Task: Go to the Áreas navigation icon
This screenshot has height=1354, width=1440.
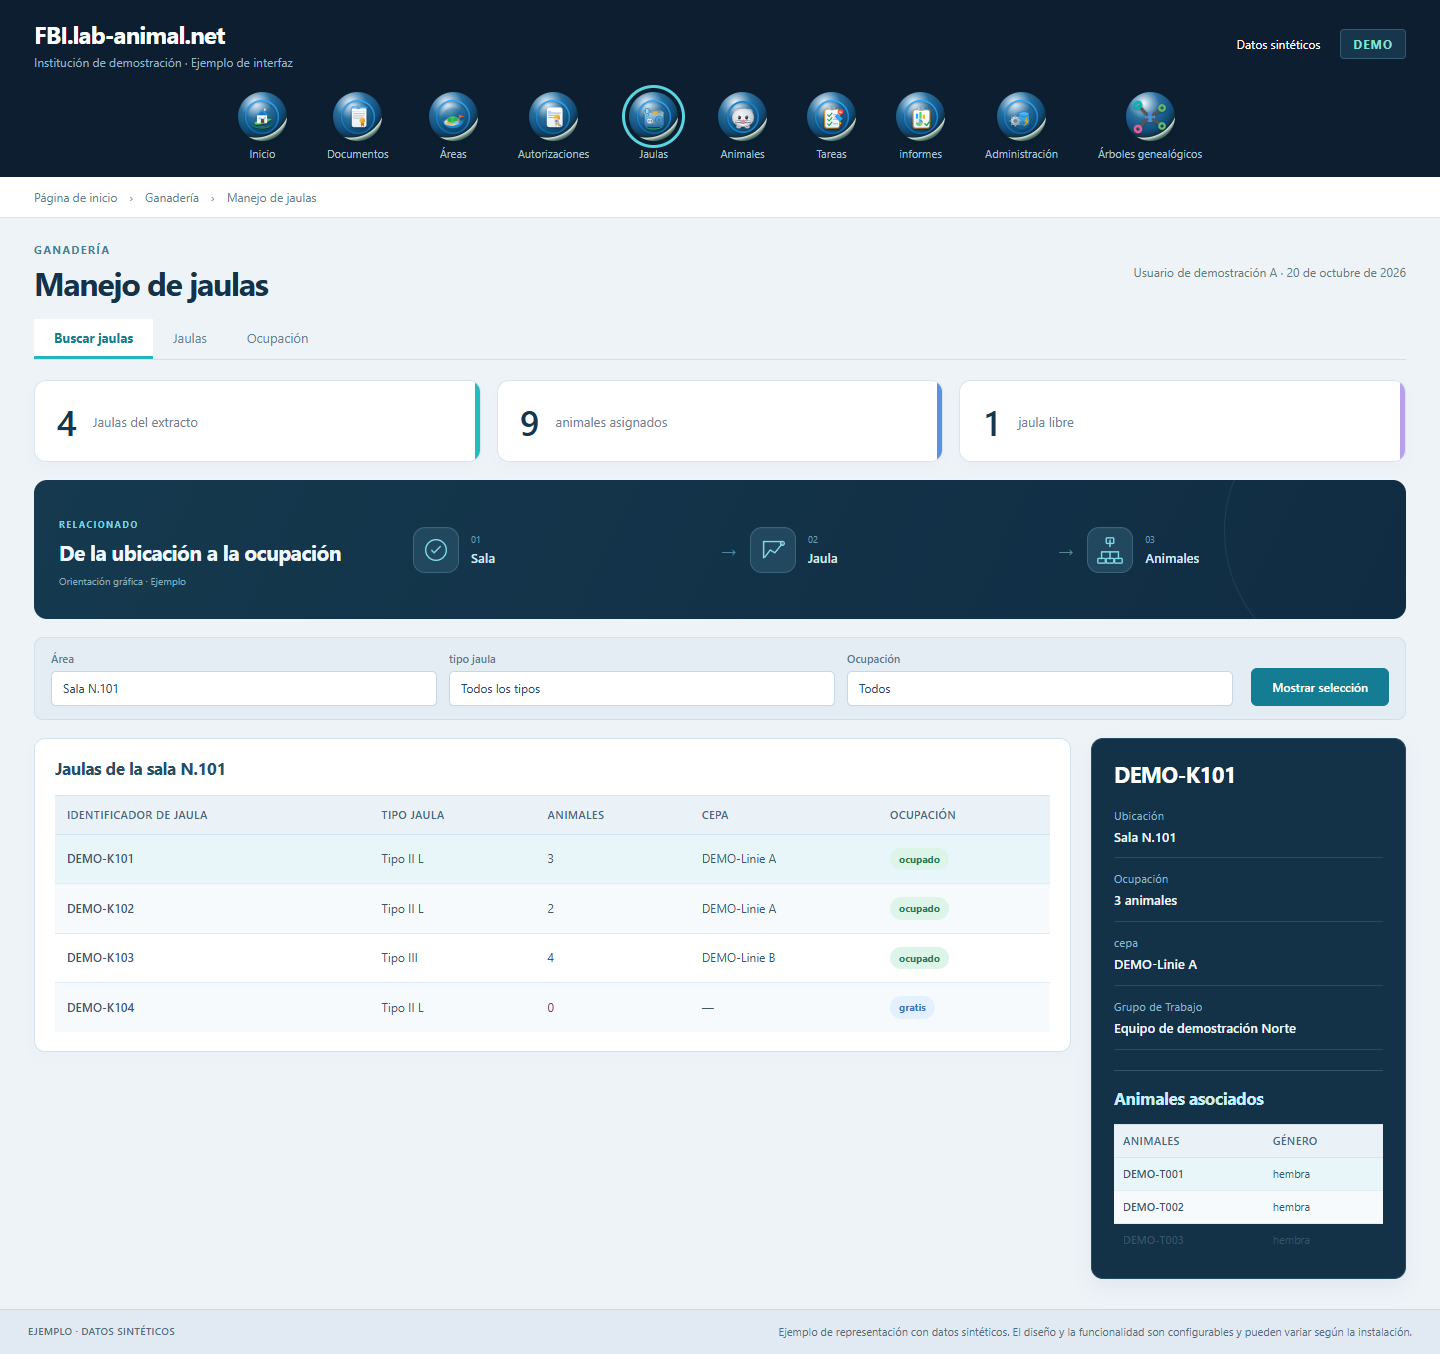Action: [x=453, y=117]
